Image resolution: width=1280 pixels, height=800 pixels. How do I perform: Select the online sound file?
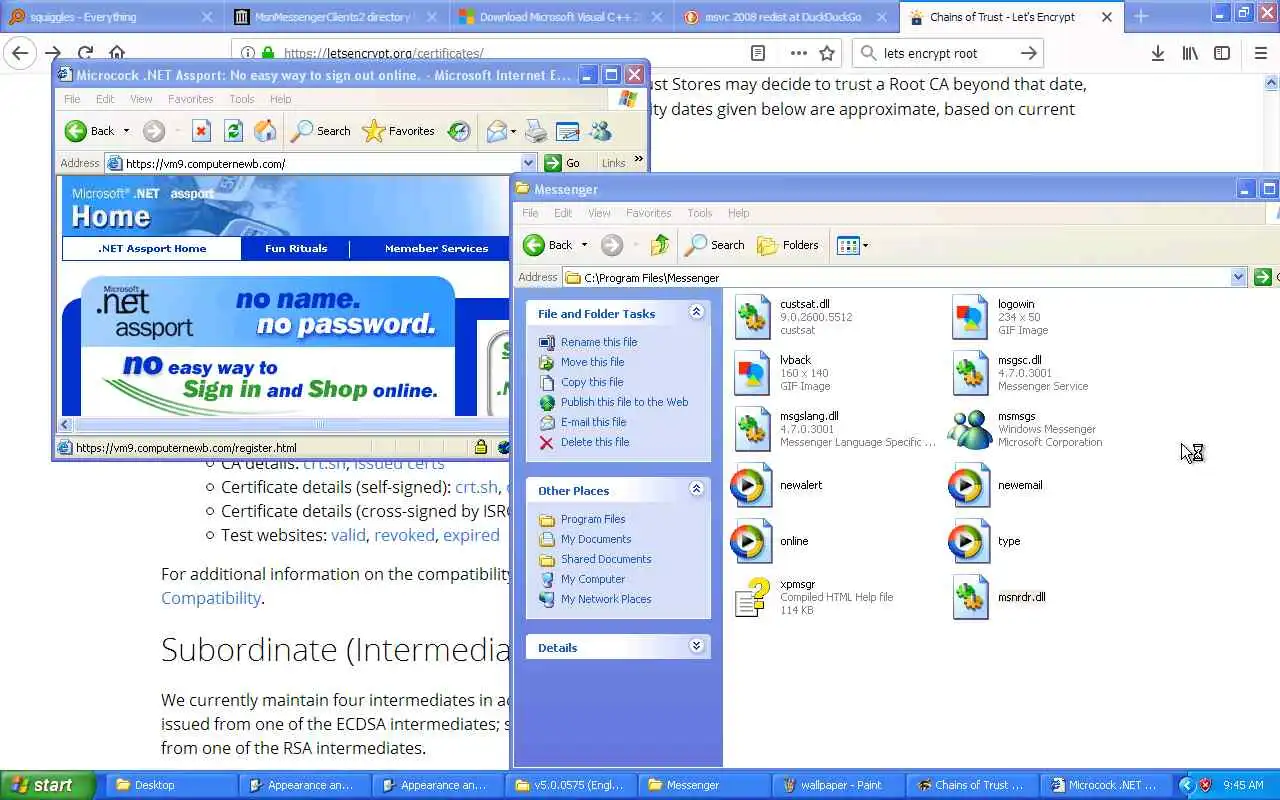pos(752,541)
